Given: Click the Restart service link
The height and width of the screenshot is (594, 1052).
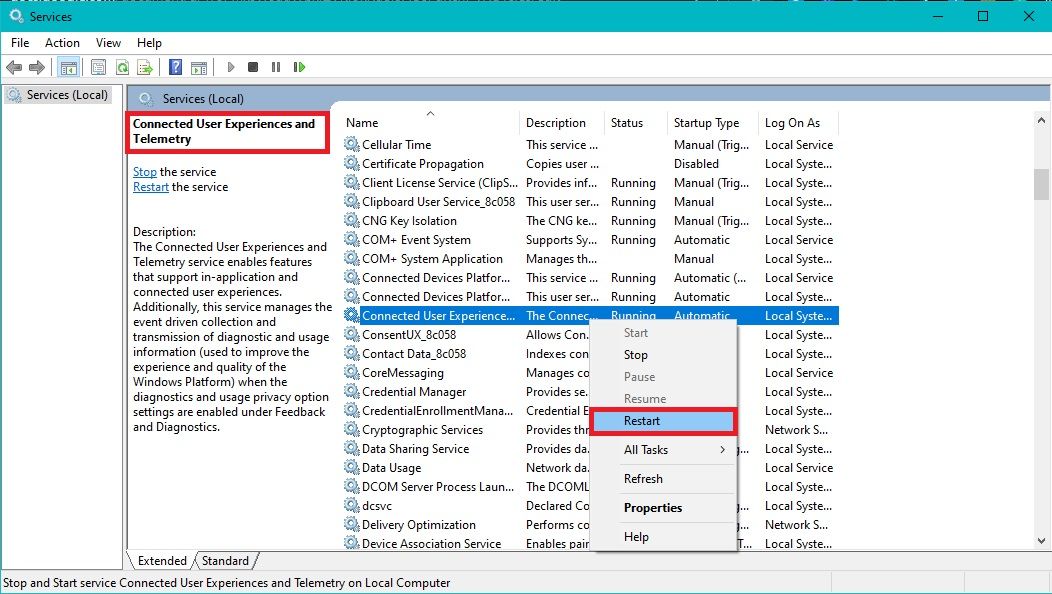Looking at the screenshot, I should (x=150, y=187).
